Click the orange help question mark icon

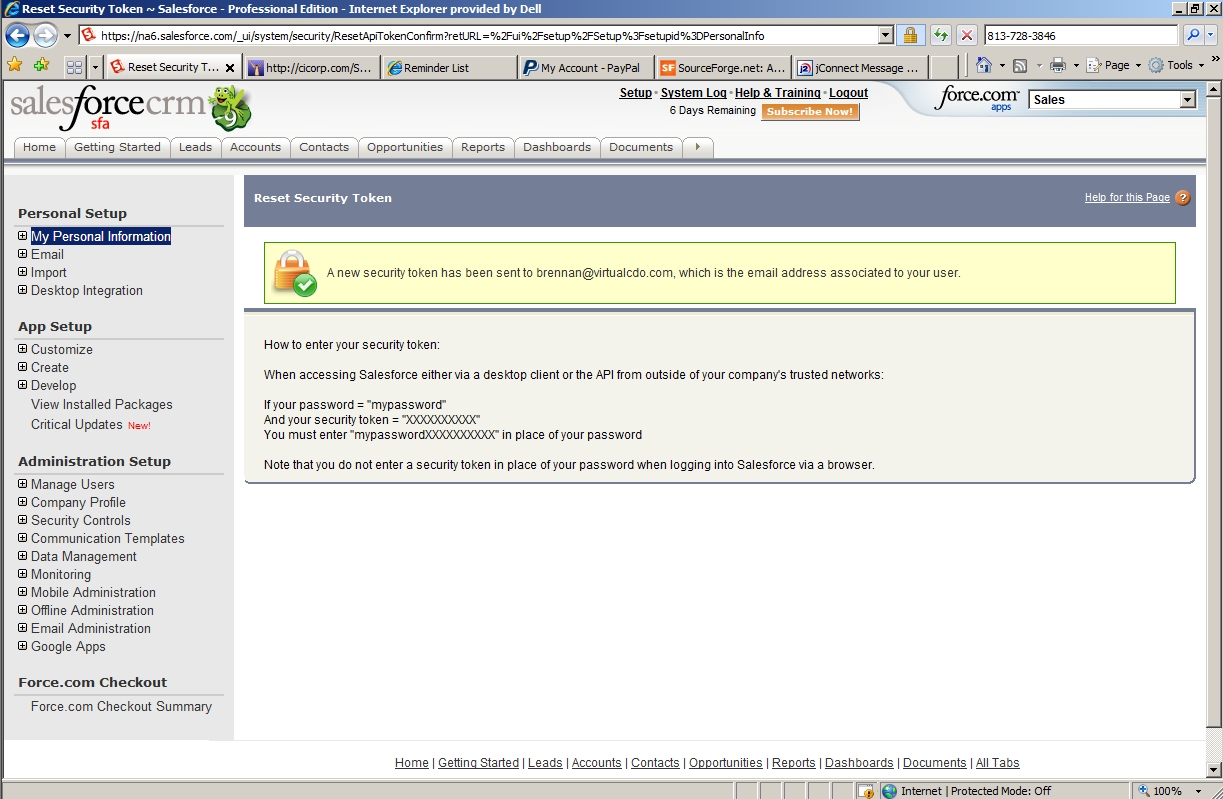(1183, 198)
